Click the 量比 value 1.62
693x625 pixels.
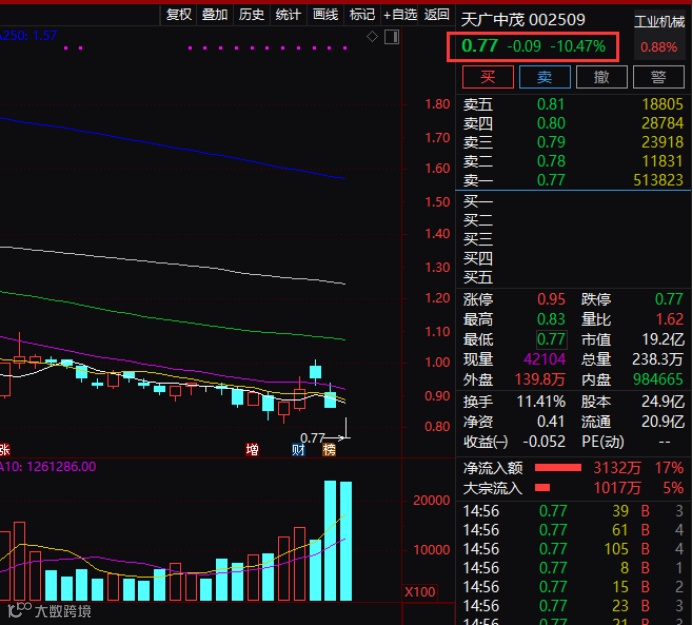[x=670, y=320]
